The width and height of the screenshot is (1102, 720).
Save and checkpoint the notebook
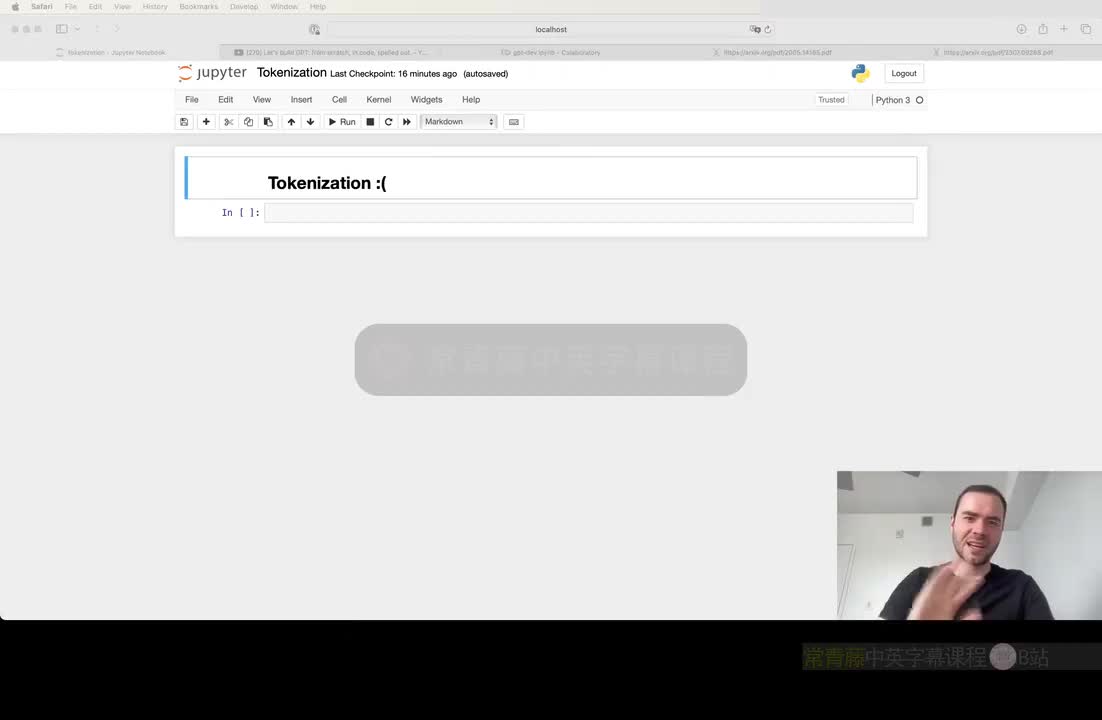tap(184, 122)
